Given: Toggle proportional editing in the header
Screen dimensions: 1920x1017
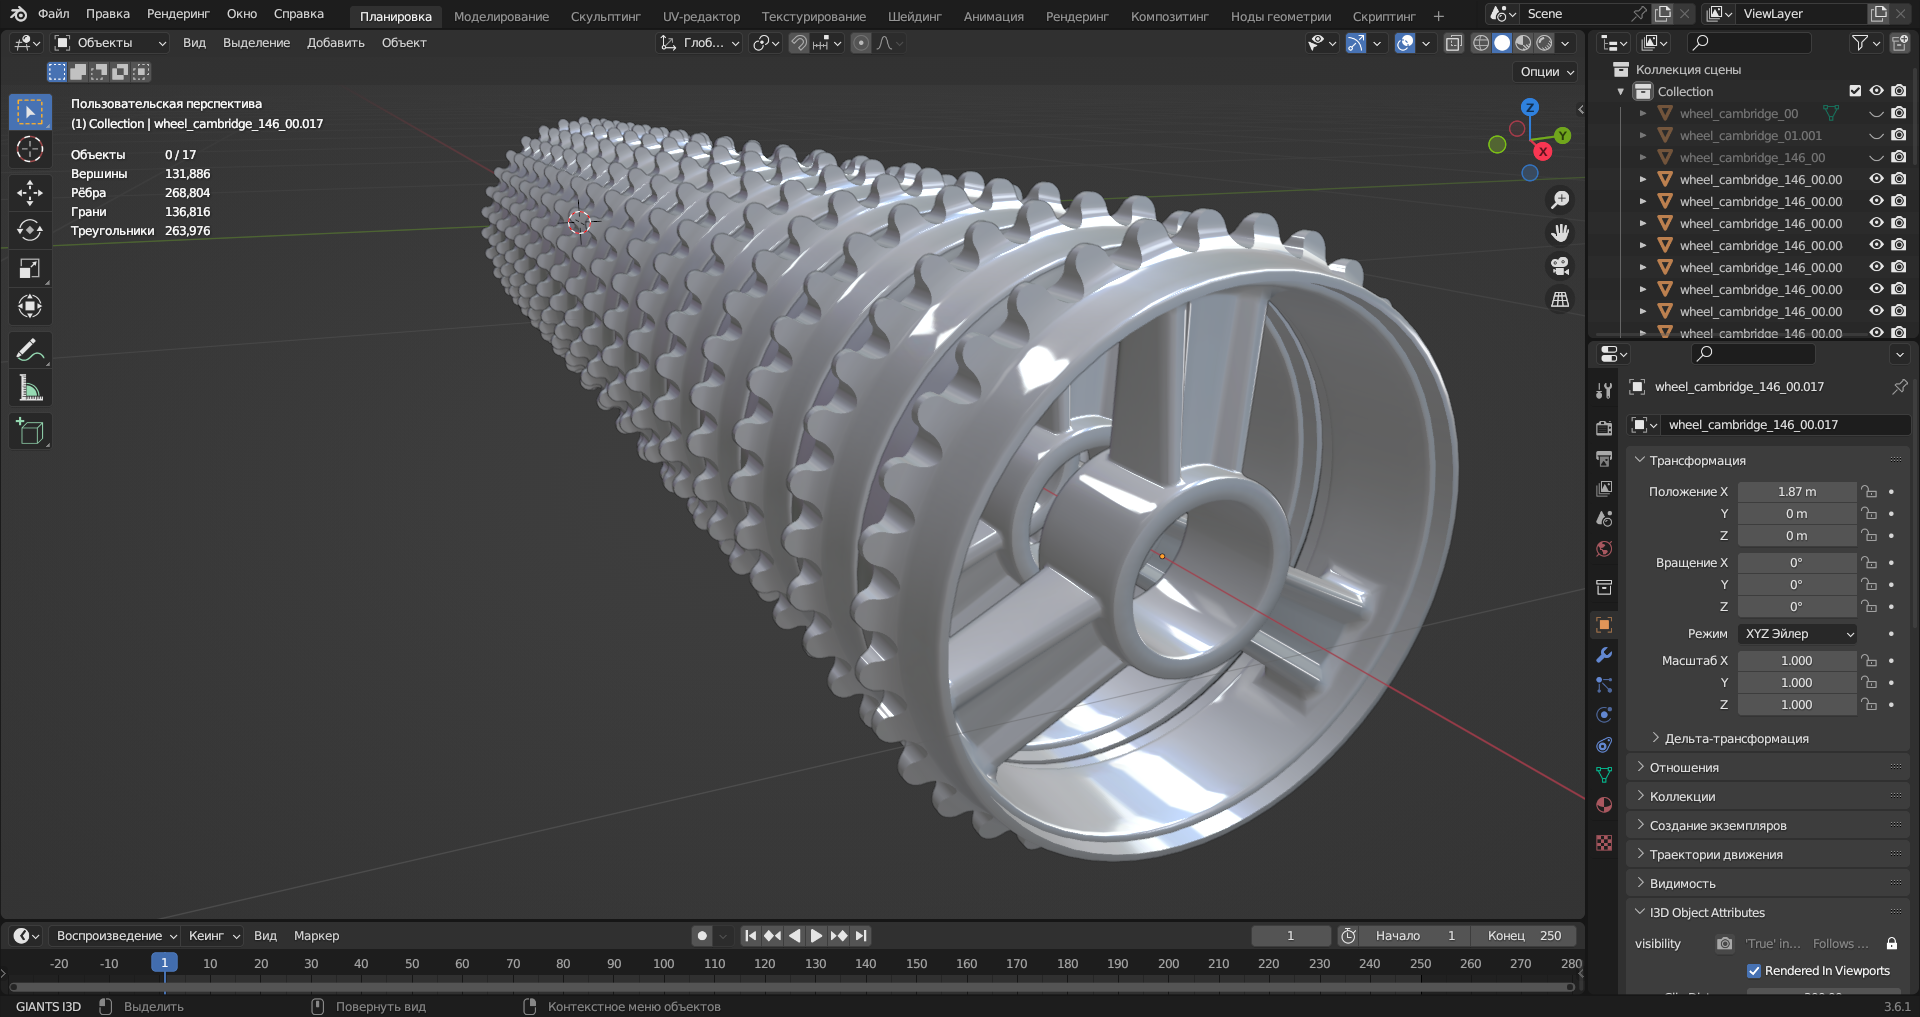Looking at the screenshot, I should (860, 43).
